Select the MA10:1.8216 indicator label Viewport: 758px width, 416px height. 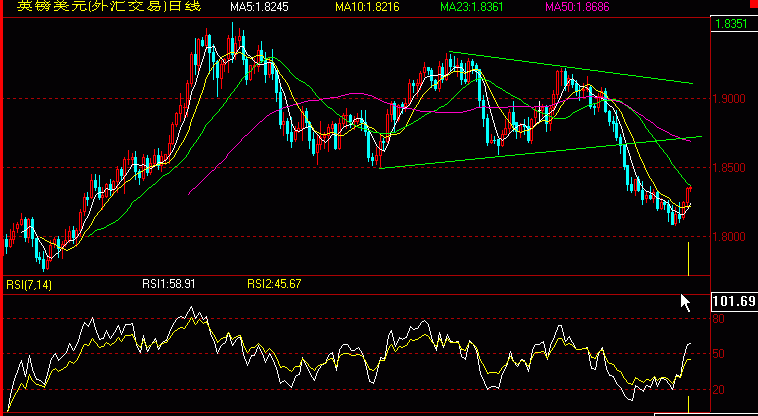click(x=367, y=7)
